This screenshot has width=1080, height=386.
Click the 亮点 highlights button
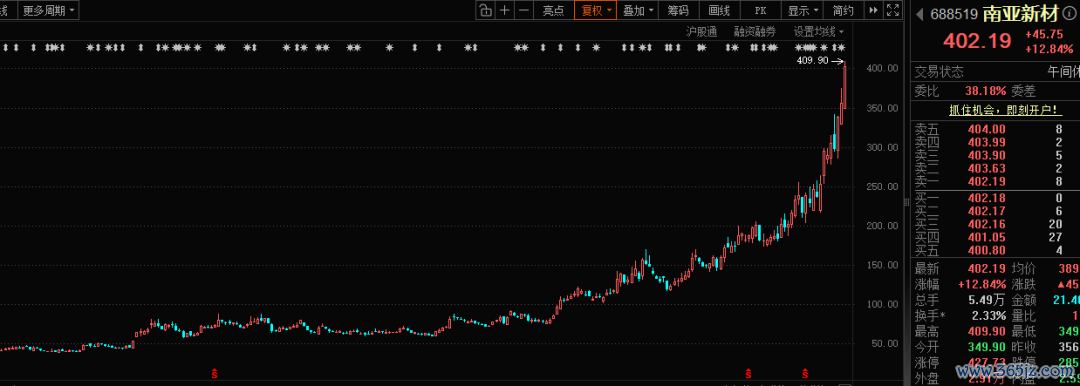coord(553,10)
